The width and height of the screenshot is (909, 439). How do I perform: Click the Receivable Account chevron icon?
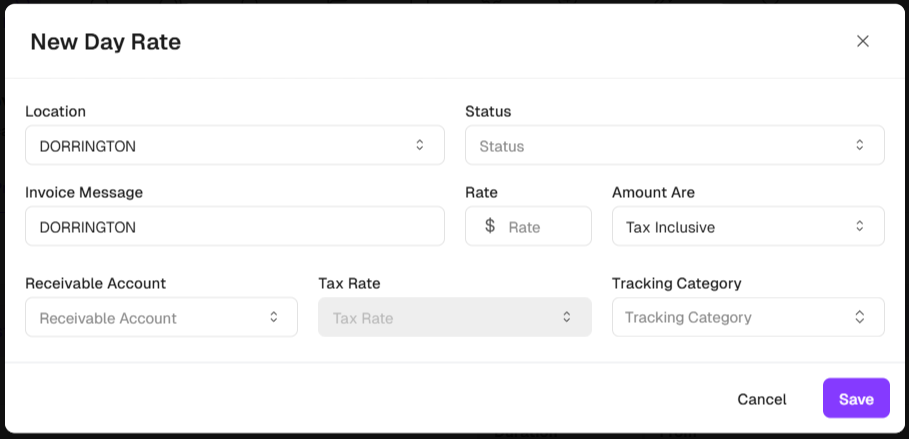[x=273, y=317]
